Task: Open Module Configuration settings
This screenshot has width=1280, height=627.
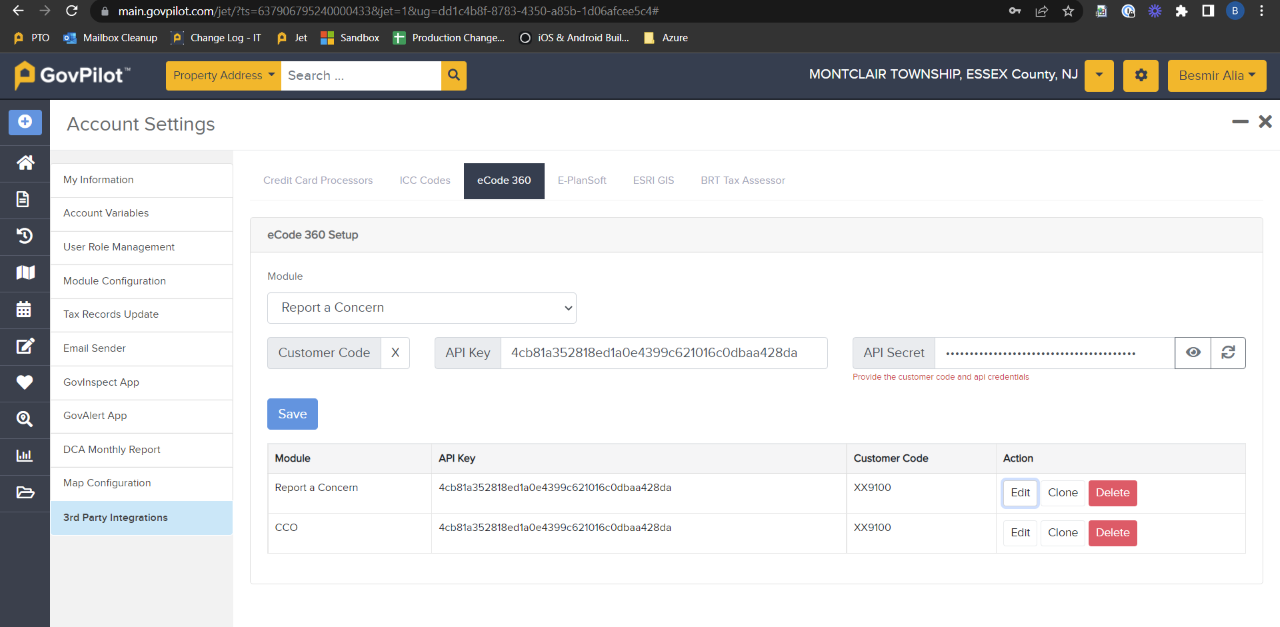Action: [x=141, y=281]
